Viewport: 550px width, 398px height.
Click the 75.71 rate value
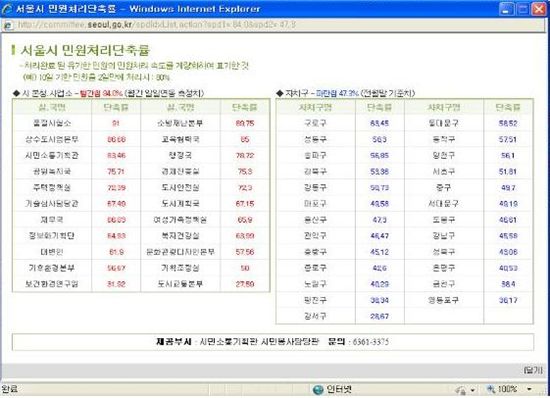point(116,171)
